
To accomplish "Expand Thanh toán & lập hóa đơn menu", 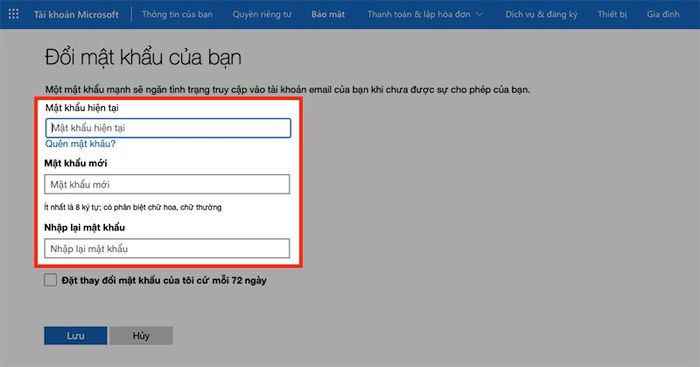I will coord(425,14).
